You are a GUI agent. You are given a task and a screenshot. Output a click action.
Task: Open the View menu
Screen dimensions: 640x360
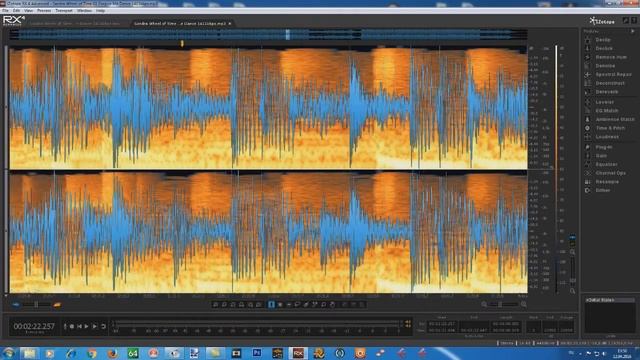(x=29, y=11)
